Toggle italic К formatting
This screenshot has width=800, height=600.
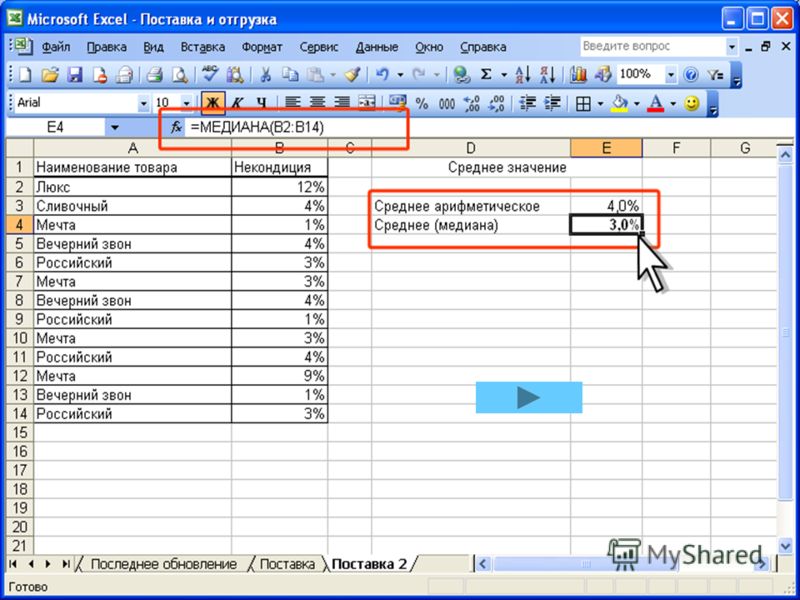pyautogui.click(x=237, y=104)
